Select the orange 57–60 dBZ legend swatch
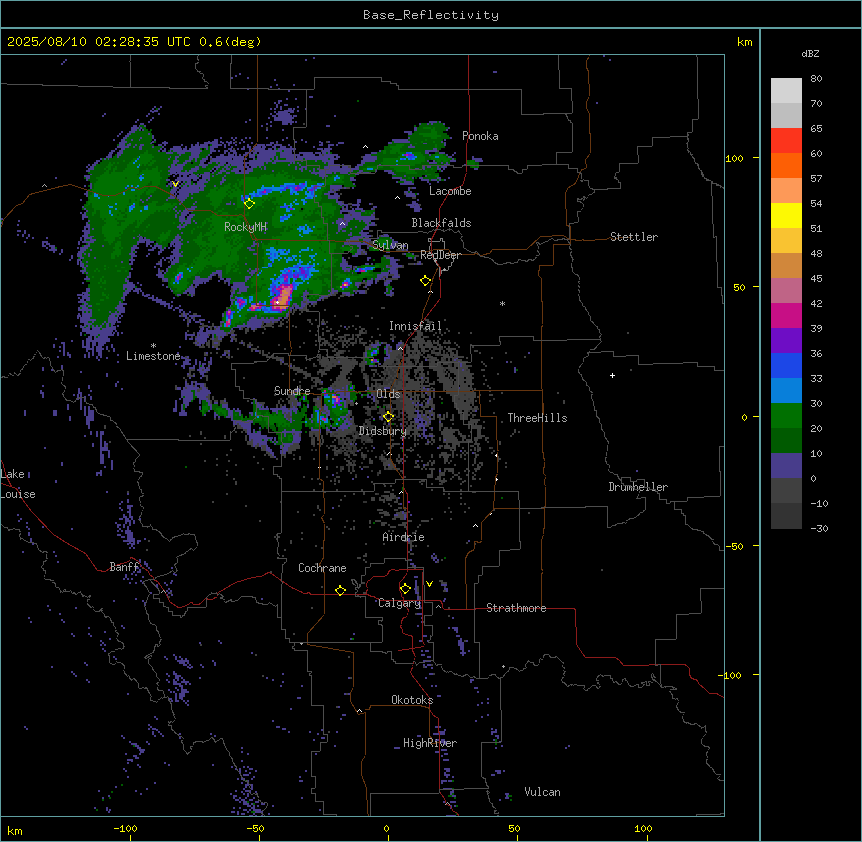This screenshot has height=842, width=862. coord(786,165)
